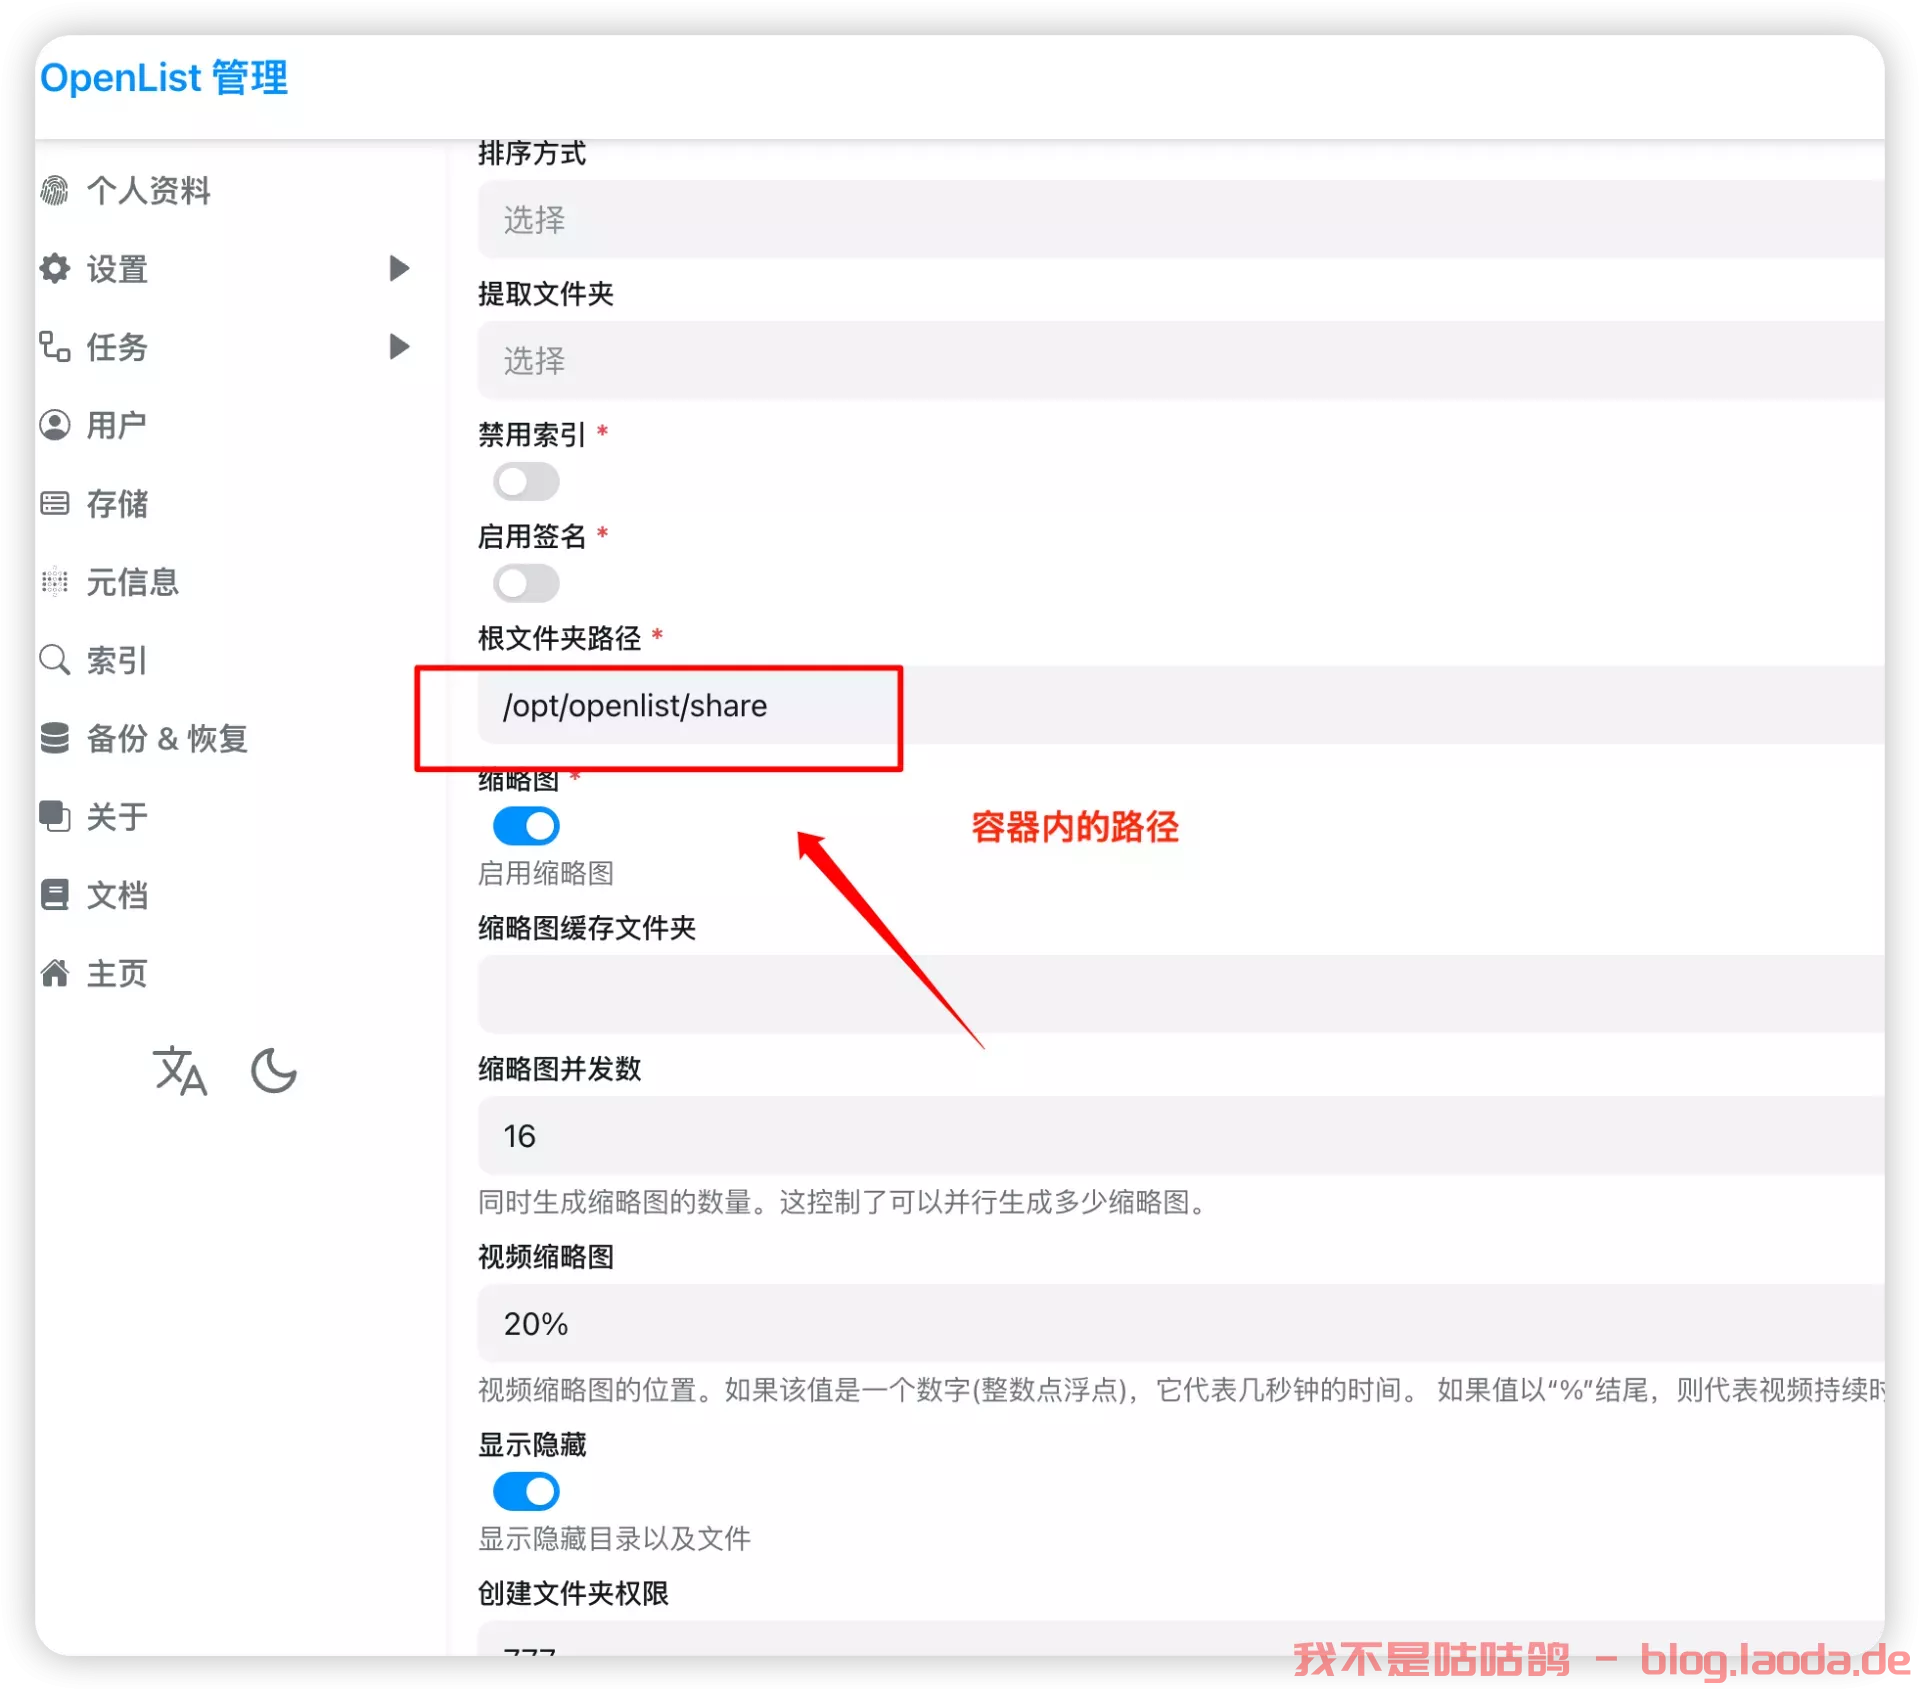Click the OpenList 管理 title link
The width and height of the screenshot is (1920, 1691).
pyautogui.click(x=164, y=77)
